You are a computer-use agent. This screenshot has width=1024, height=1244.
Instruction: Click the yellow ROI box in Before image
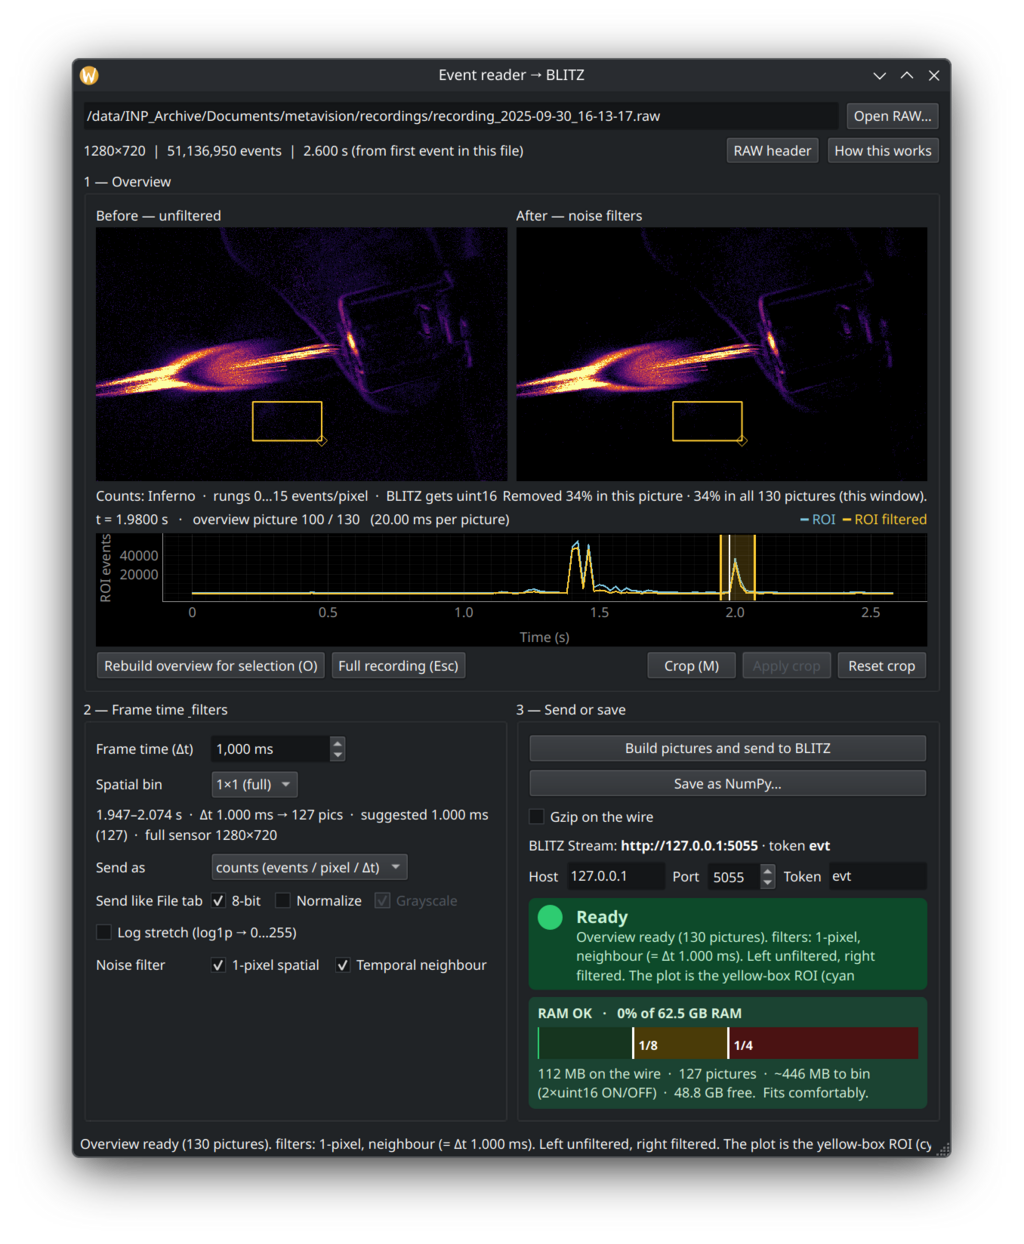click(287, 421)
